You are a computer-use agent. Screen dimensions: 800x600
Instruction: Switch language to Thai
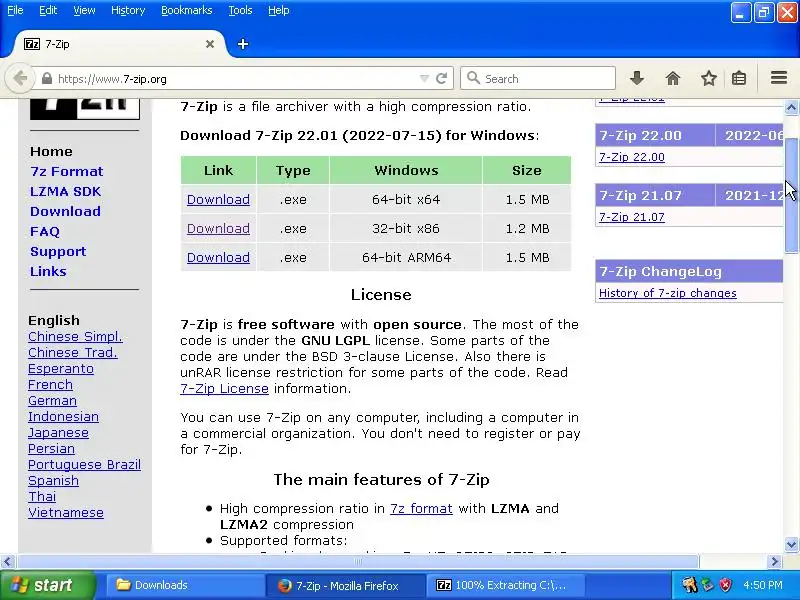tap(42, 497)
